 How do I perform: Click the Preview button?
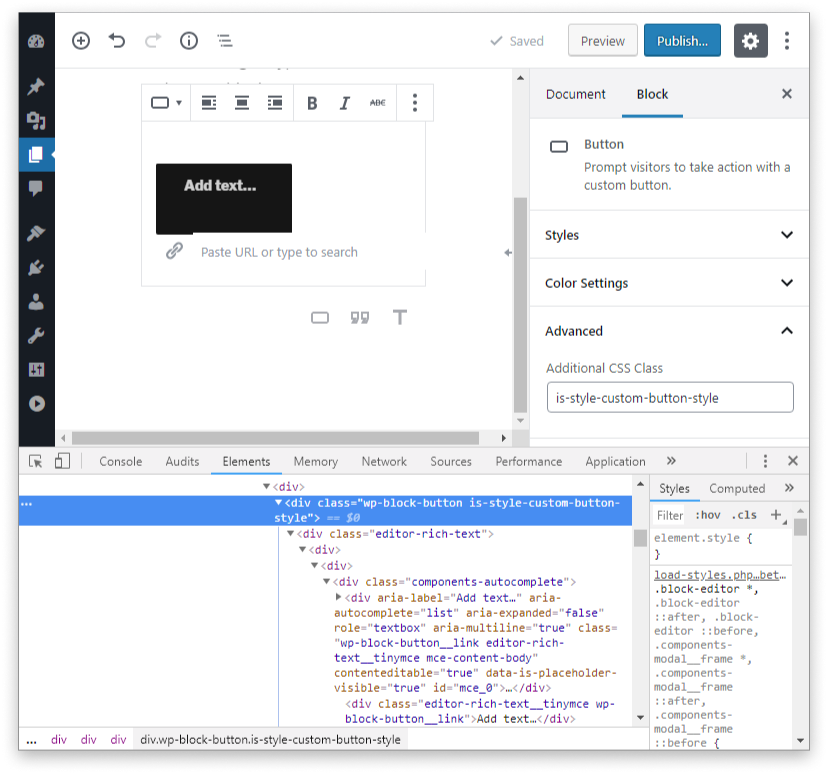pos(602,41)
